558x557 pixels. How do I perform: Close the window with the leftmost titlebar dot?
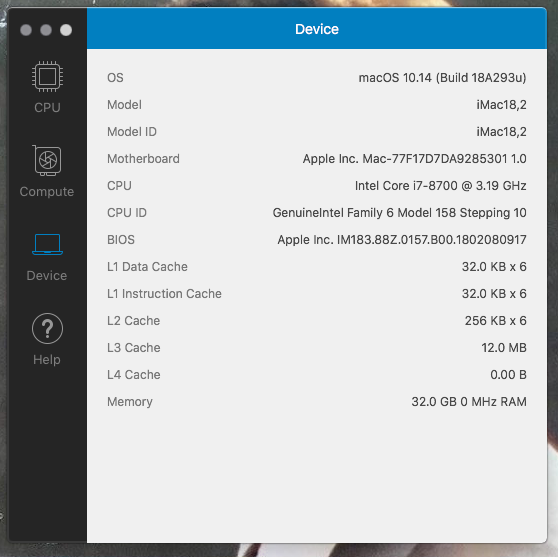26,30
